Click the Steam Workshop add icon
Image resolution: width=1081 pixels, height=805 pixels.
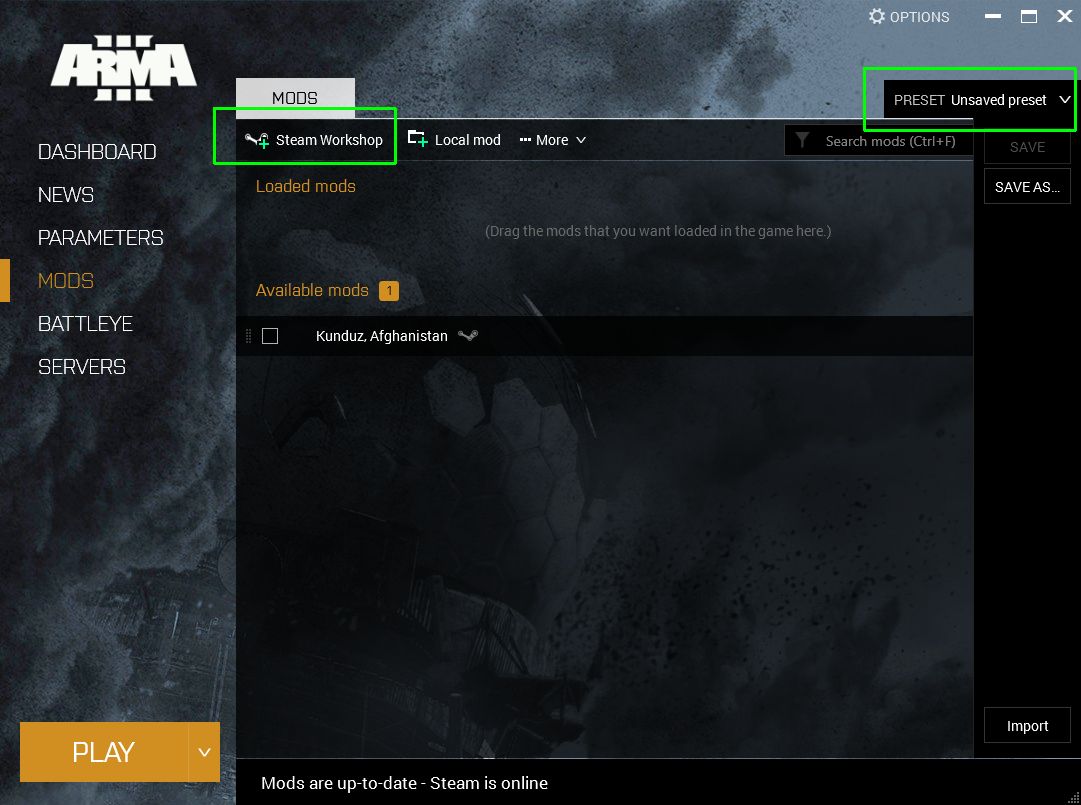pos(257,140)
